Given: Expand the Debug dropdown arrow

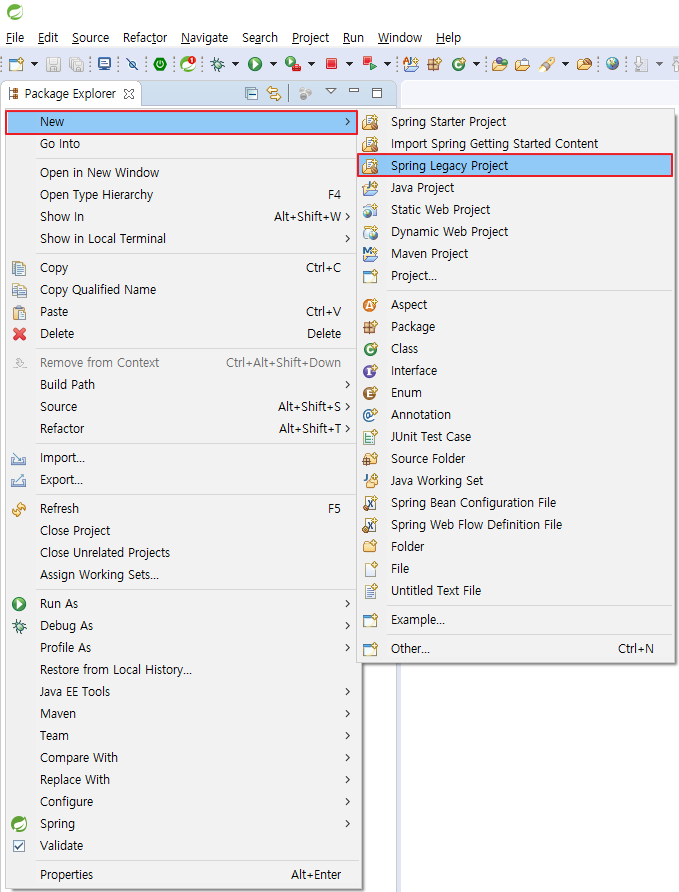Looking at the screenshot, I should tap(235, 64).
